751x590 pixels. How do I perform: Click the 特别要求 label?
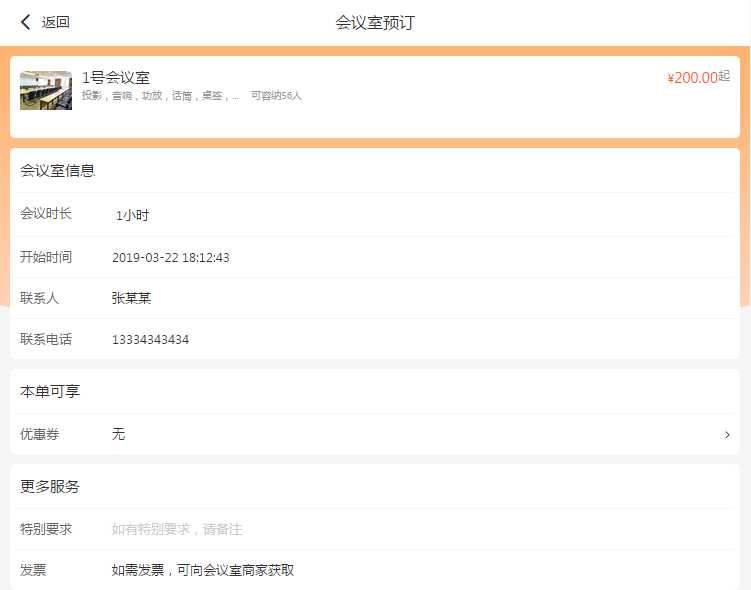[46, 529]
